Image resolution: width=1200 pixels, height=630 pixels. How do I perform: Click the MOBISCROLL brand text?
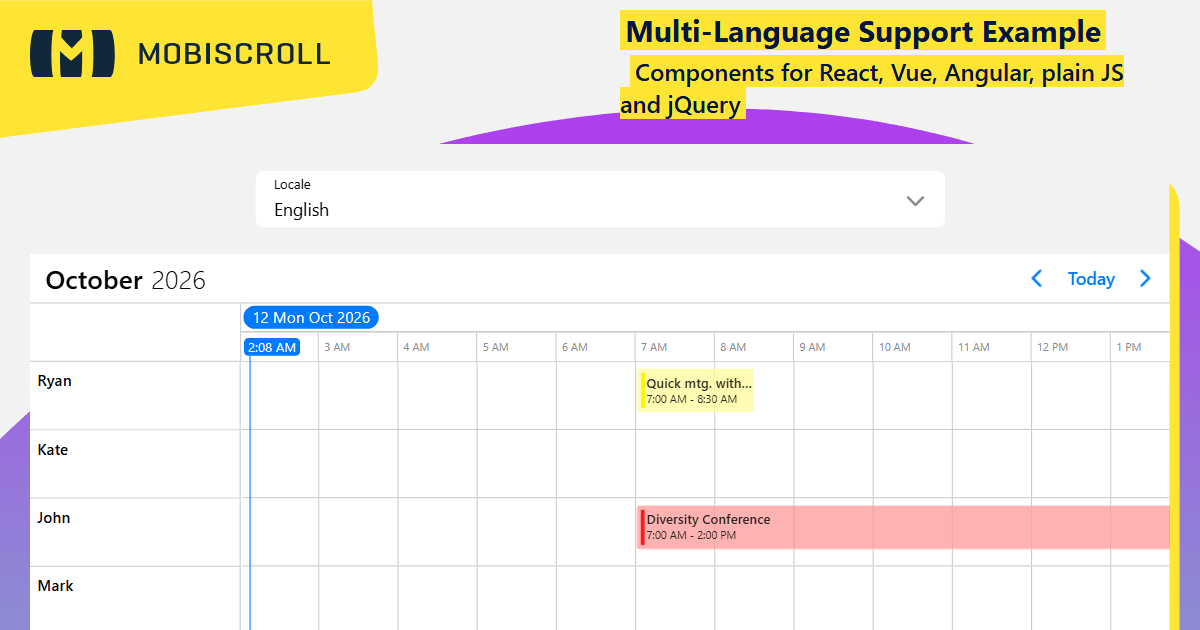[x=234, y=54]
